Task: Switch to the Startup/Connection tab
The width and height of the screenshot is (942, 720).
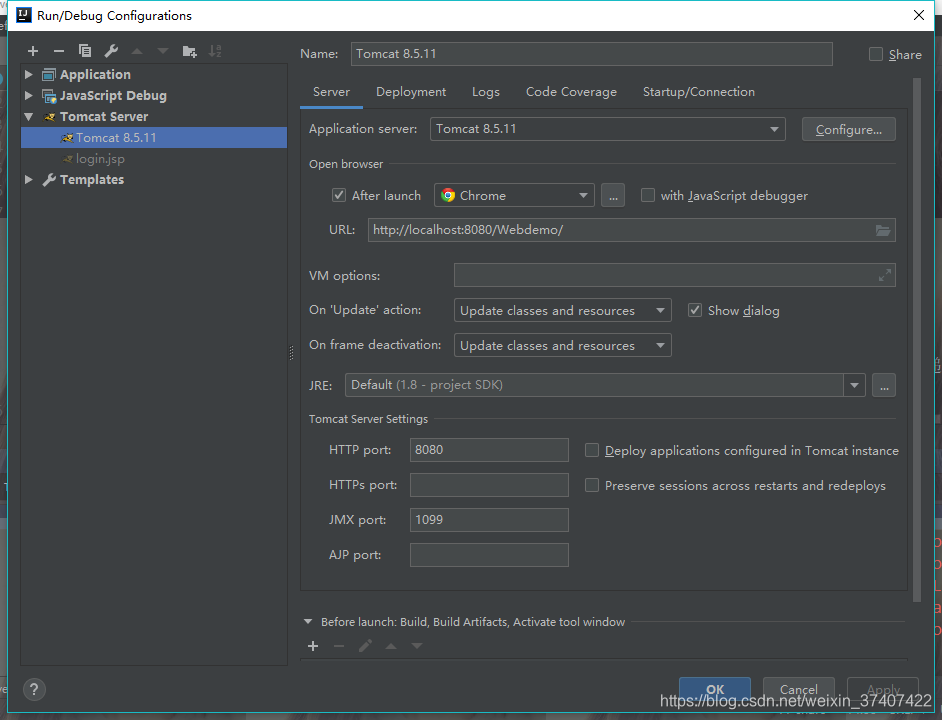Action: pyautogui.click(x=699, y=92)
